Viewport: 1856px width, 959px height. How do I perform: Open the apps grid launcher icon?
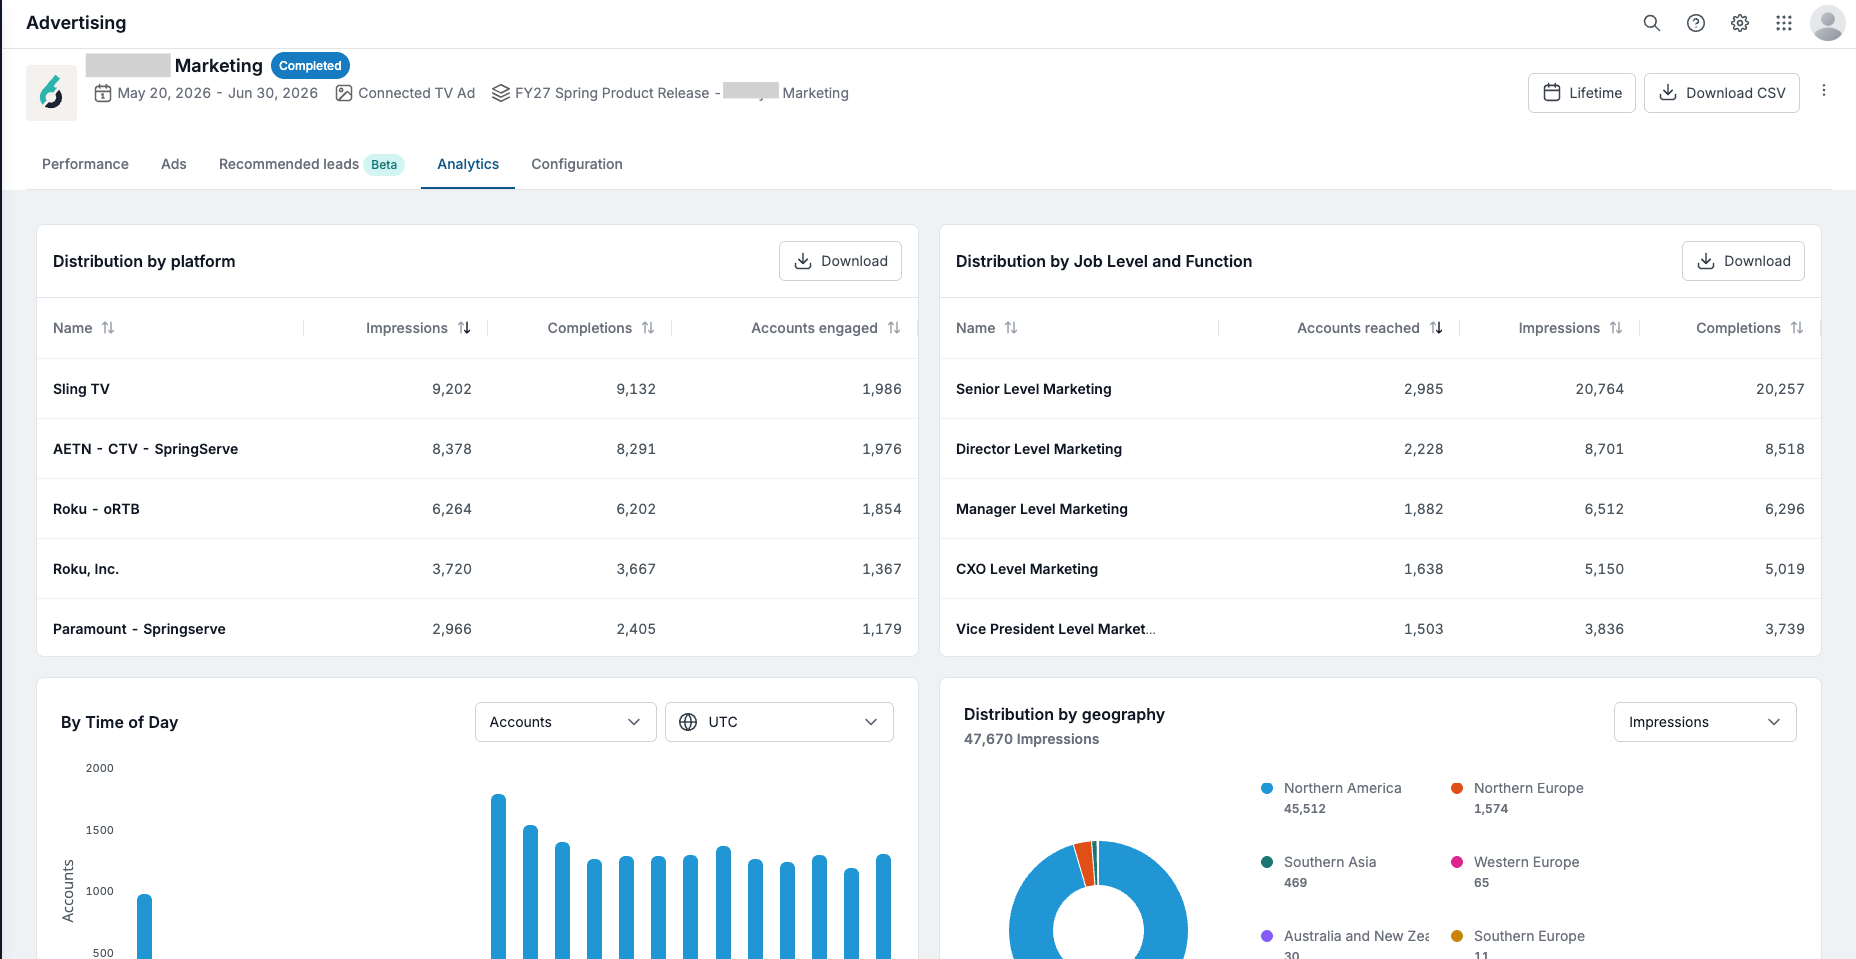1784,23
